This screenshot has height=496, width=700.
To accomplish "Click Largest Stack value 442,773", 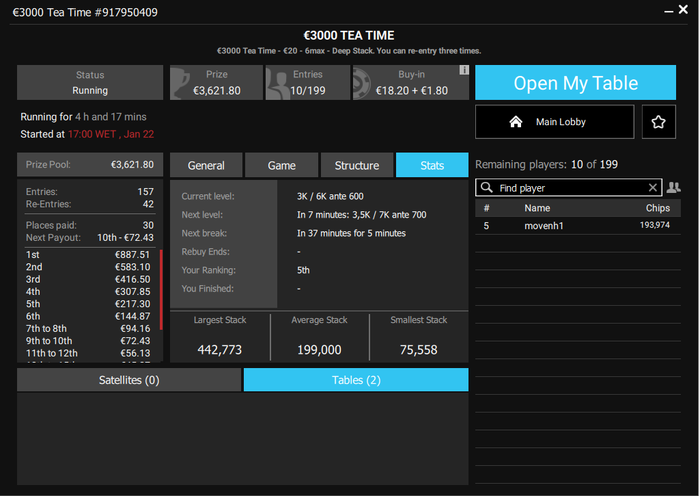I will [x=220, y=350].
